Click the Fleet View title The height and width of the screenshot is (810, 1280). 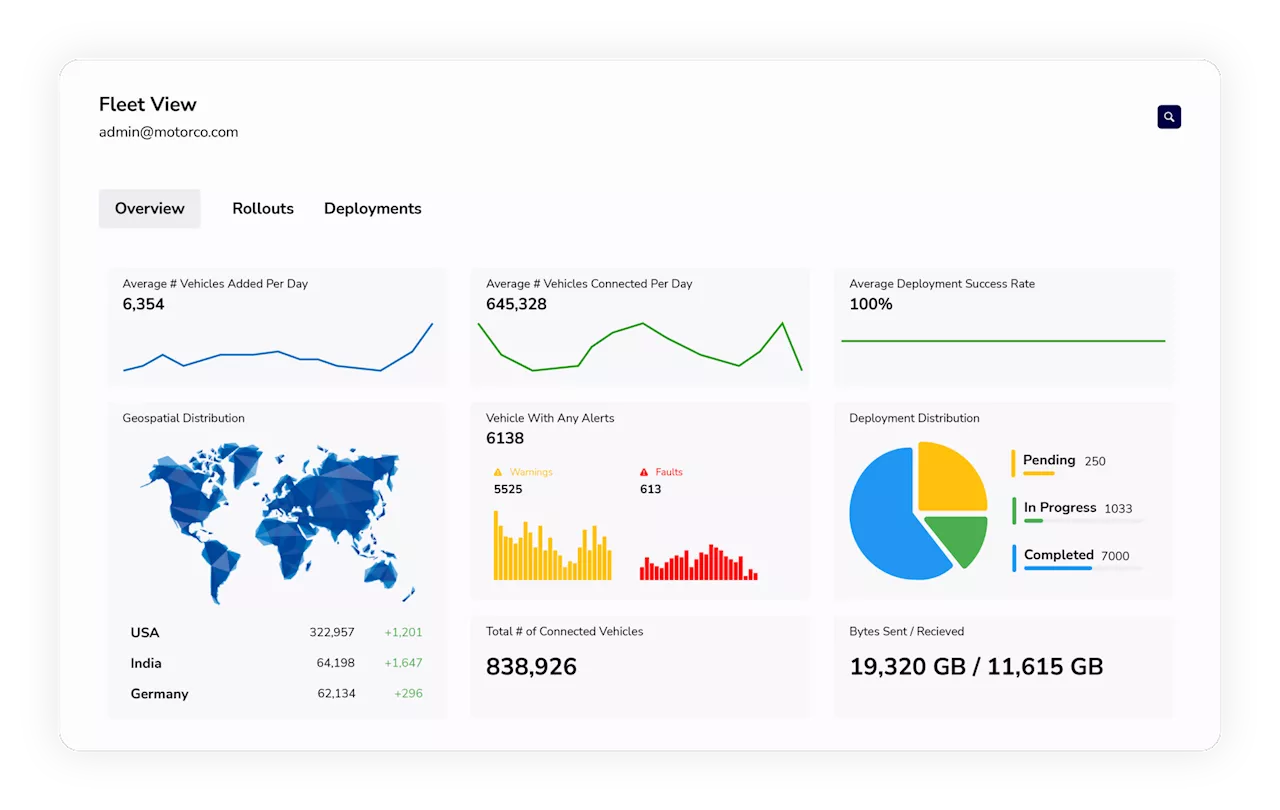pos(148,104)
